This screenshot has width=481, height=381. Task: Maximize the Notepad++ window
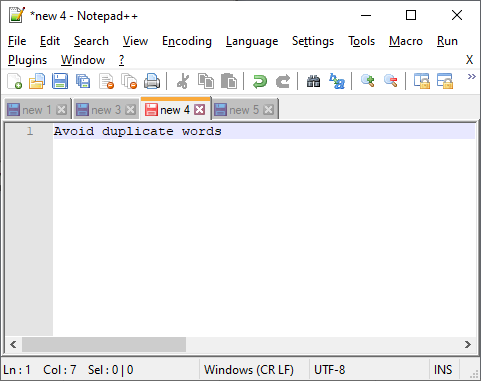click(x=411, y=15)
